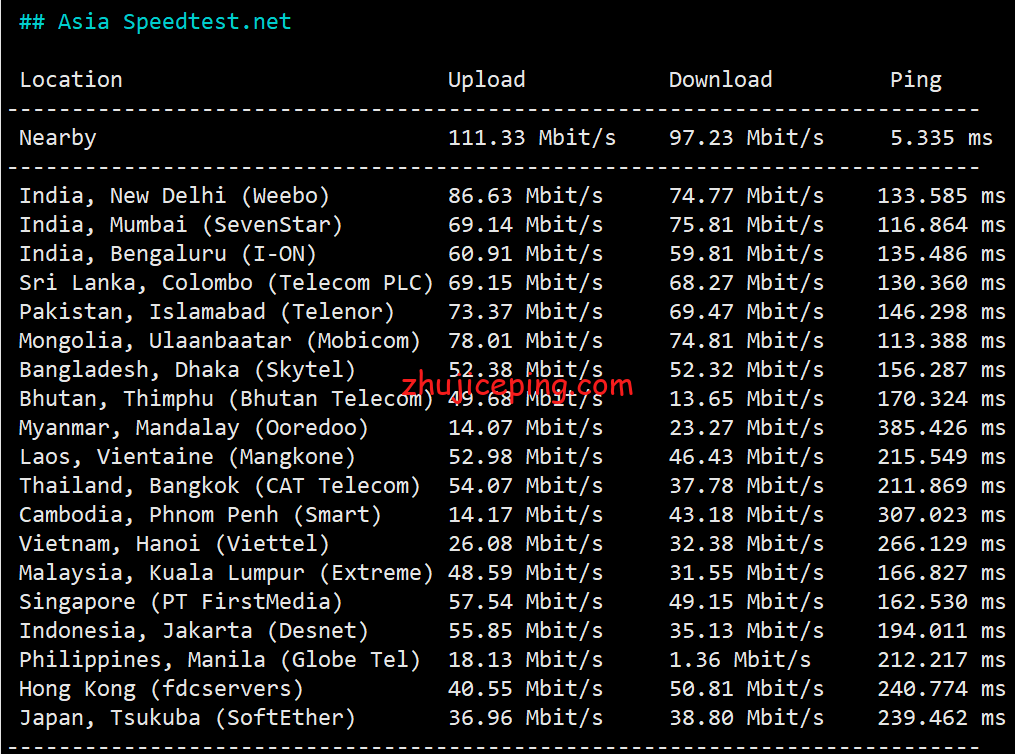Select "India, Mumbai (SevenStar)" location
This screenshot has width=1015, height=754.
181,225
